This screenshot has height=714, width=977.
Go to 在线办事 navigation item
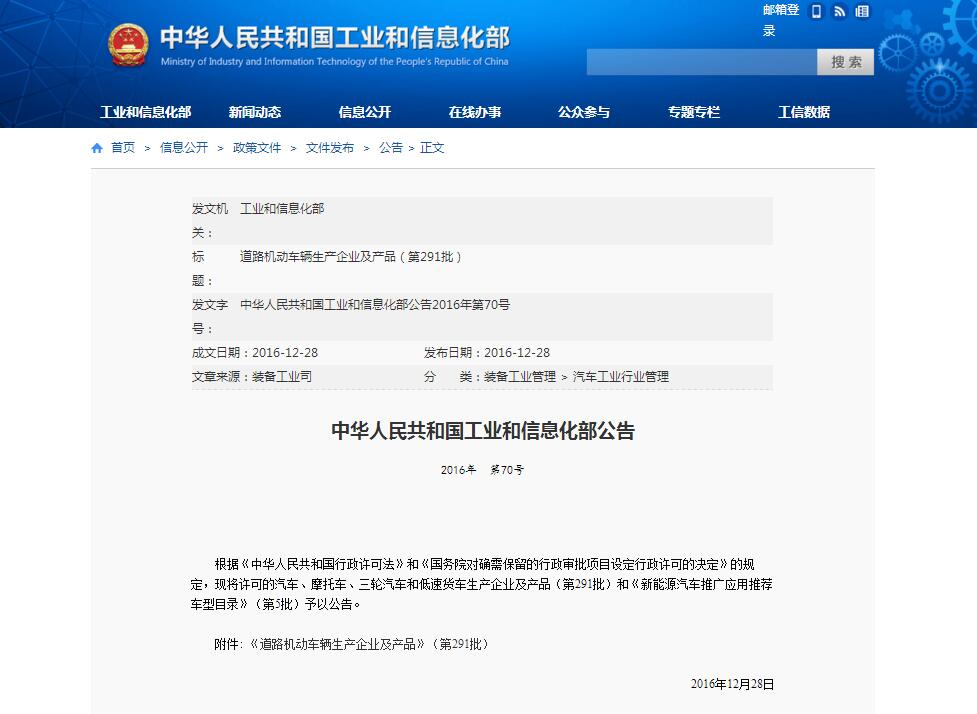click(x=474, y=112)
